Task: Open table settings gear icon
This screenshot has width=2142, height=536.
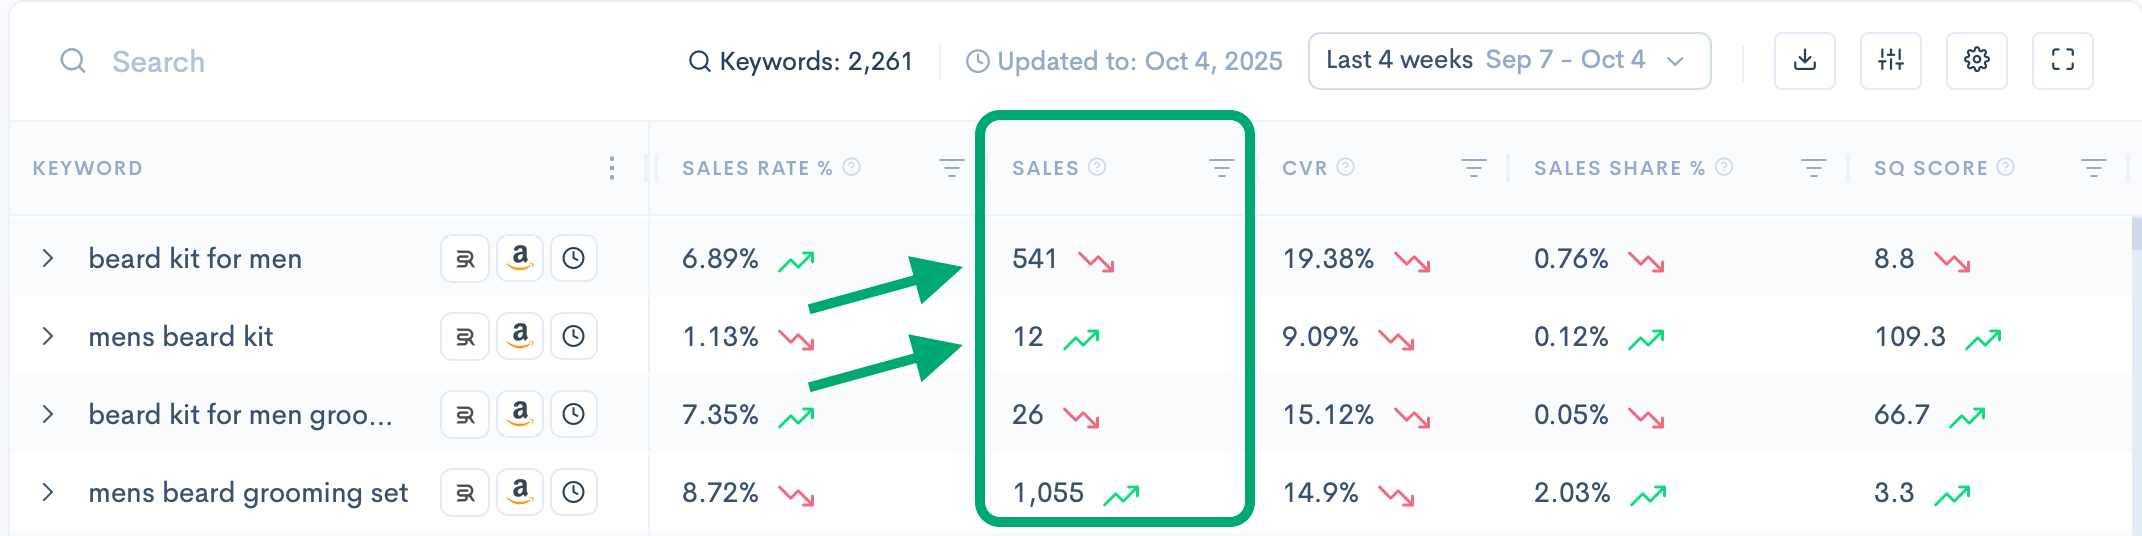Action: (1976, 61)
